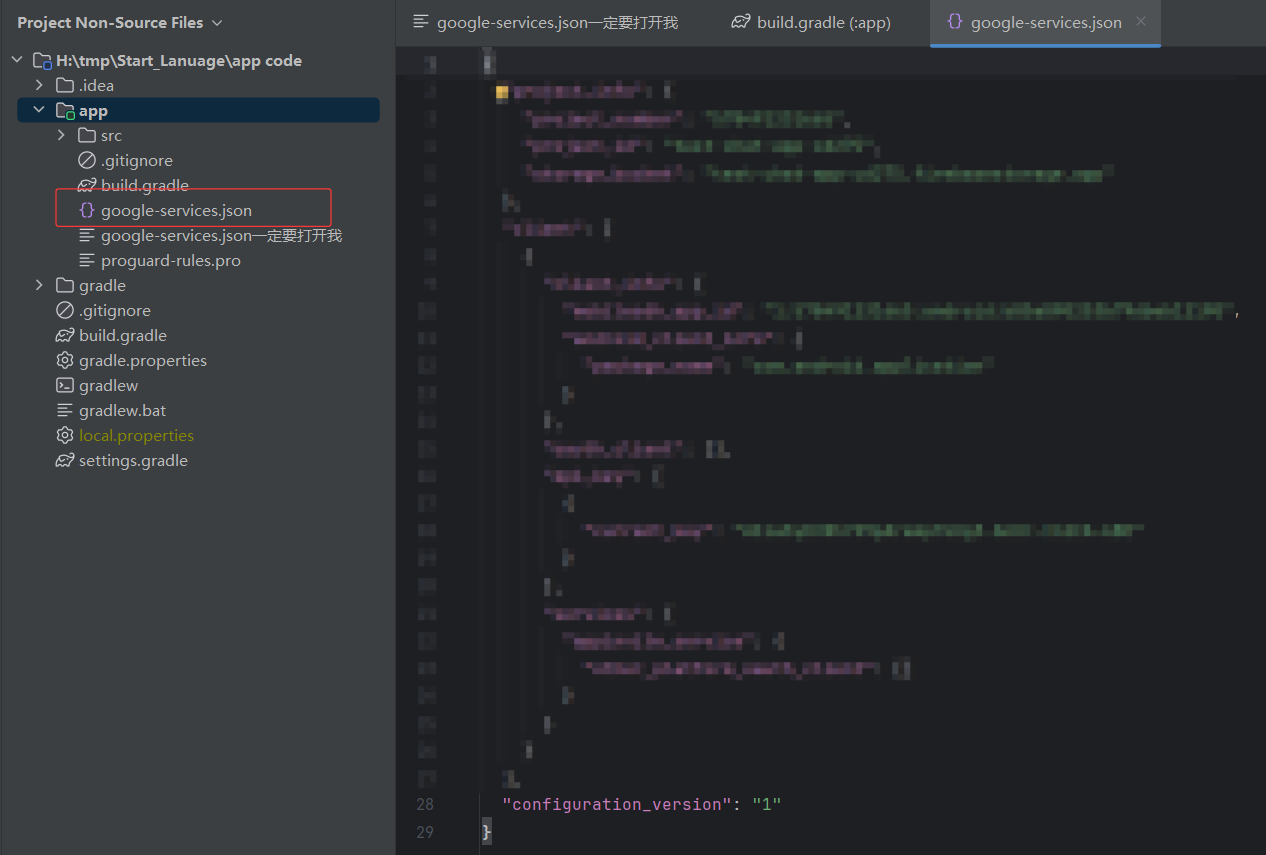Click the Gradle elephant icon of root build.gradle
1266x855 pixels.
click(x=65, y=335)
